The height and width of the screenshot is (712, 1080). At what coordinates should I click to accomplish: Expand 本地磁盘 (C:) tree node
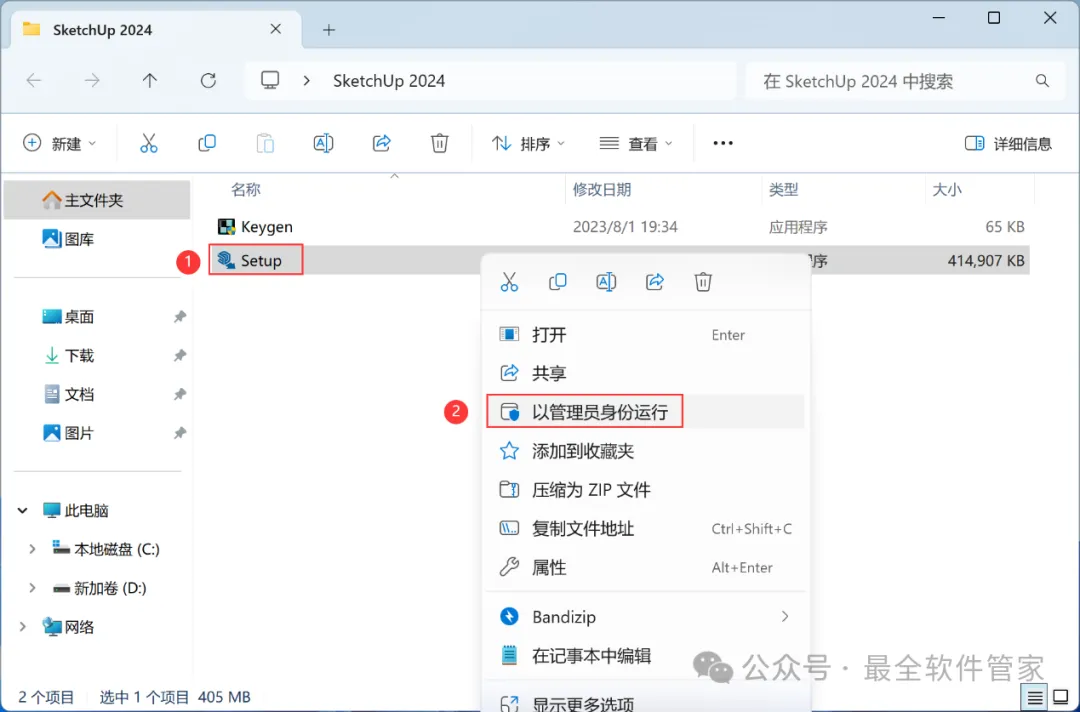[32, 549]
